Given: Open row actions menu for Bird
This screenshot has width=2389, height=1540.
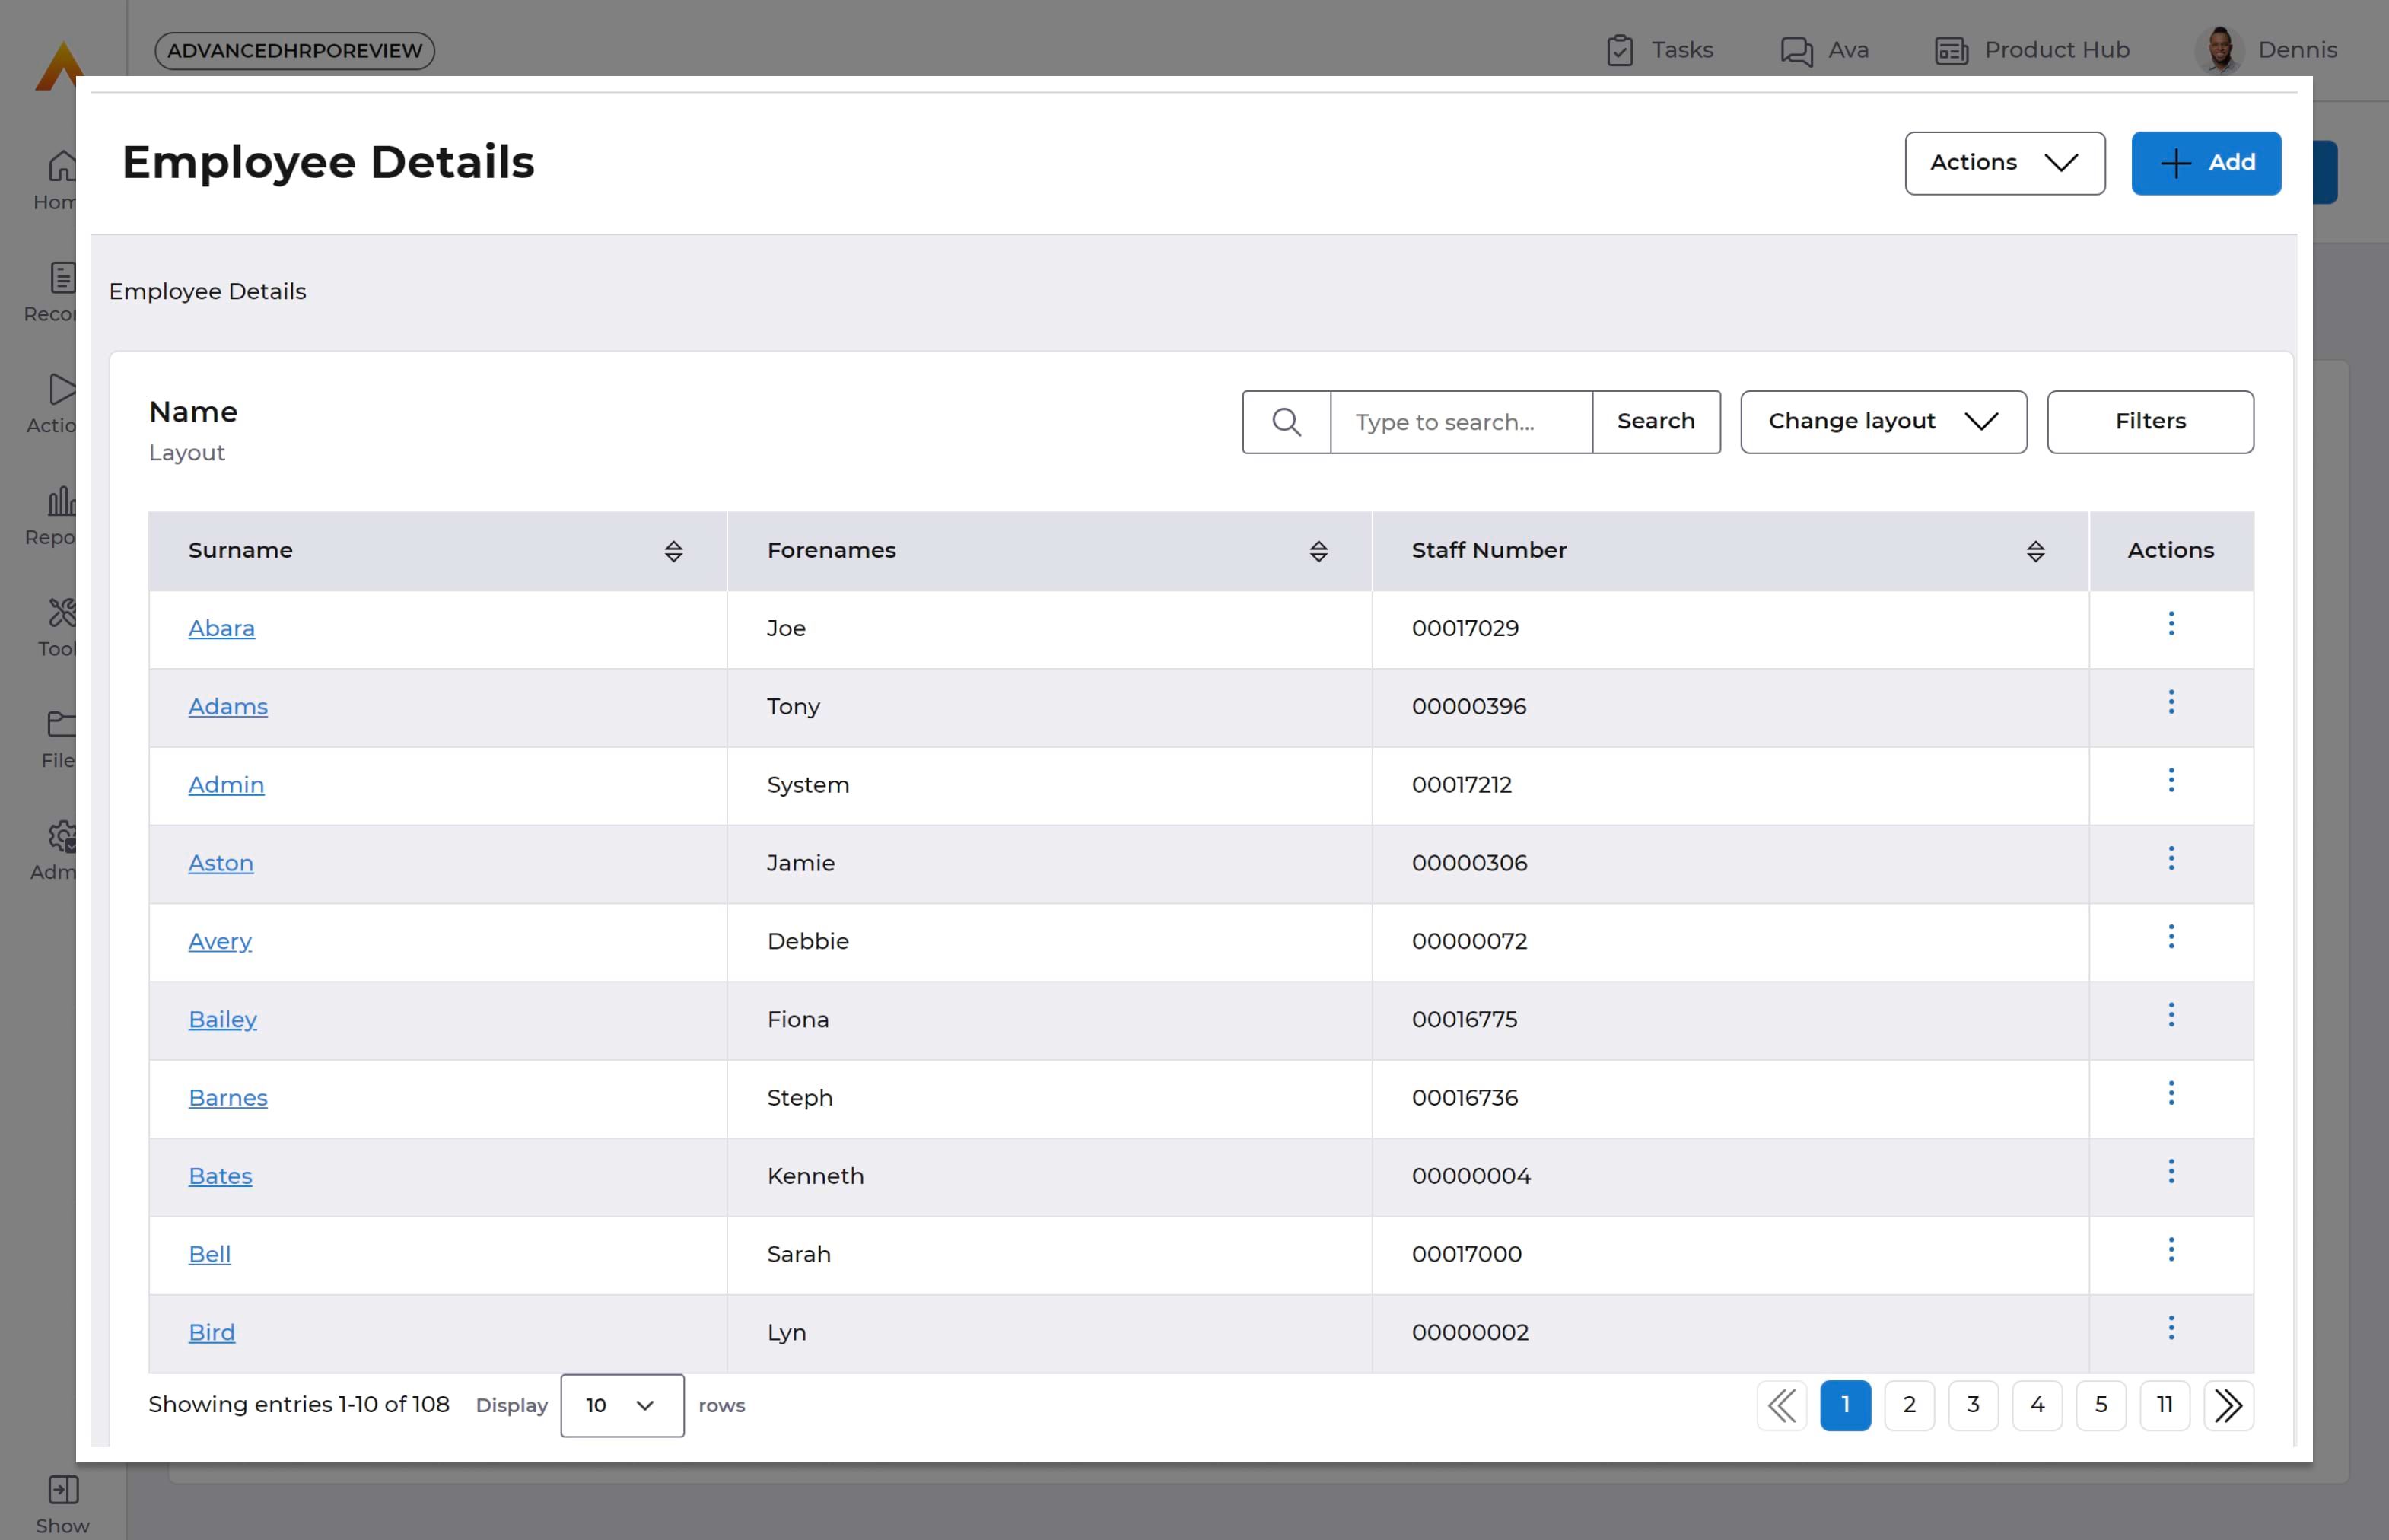Looking at the screenshot, I should pos(2171,1328).
